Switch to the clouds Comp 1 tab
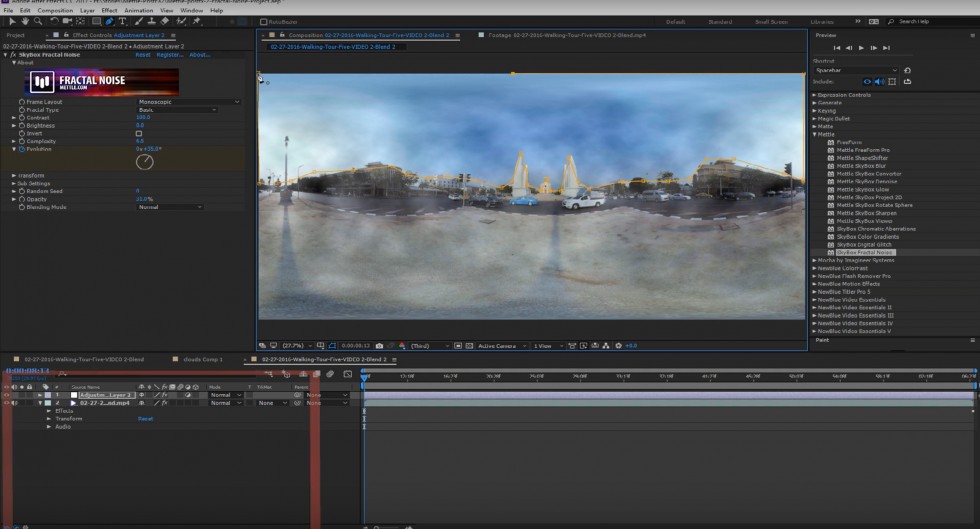Viewport: 980px width, 529px height. pyautogui.click(x=203, y=359)
